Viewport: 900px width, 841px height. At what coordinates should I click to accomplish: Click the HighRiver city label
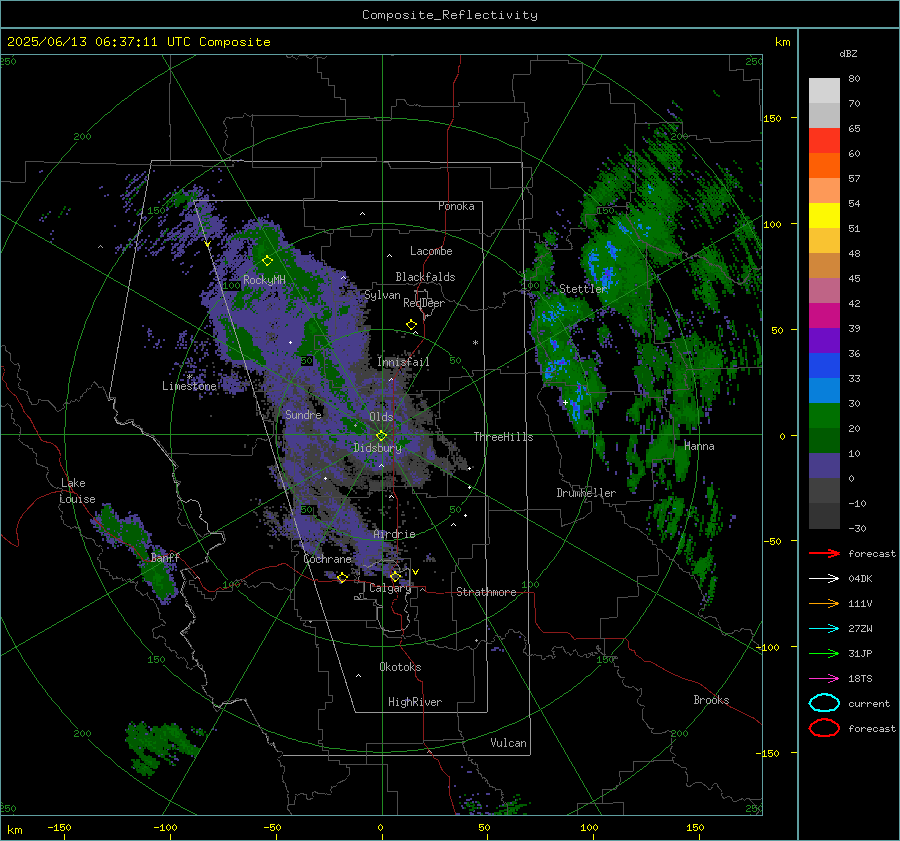pos(415,702)
